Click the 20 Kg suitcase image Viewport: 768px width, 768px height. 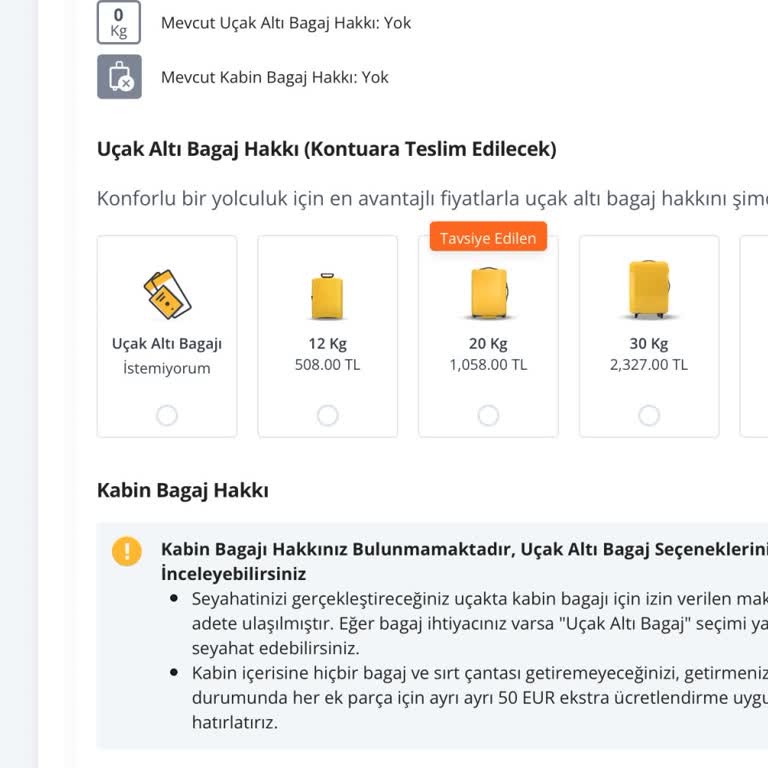488,293
